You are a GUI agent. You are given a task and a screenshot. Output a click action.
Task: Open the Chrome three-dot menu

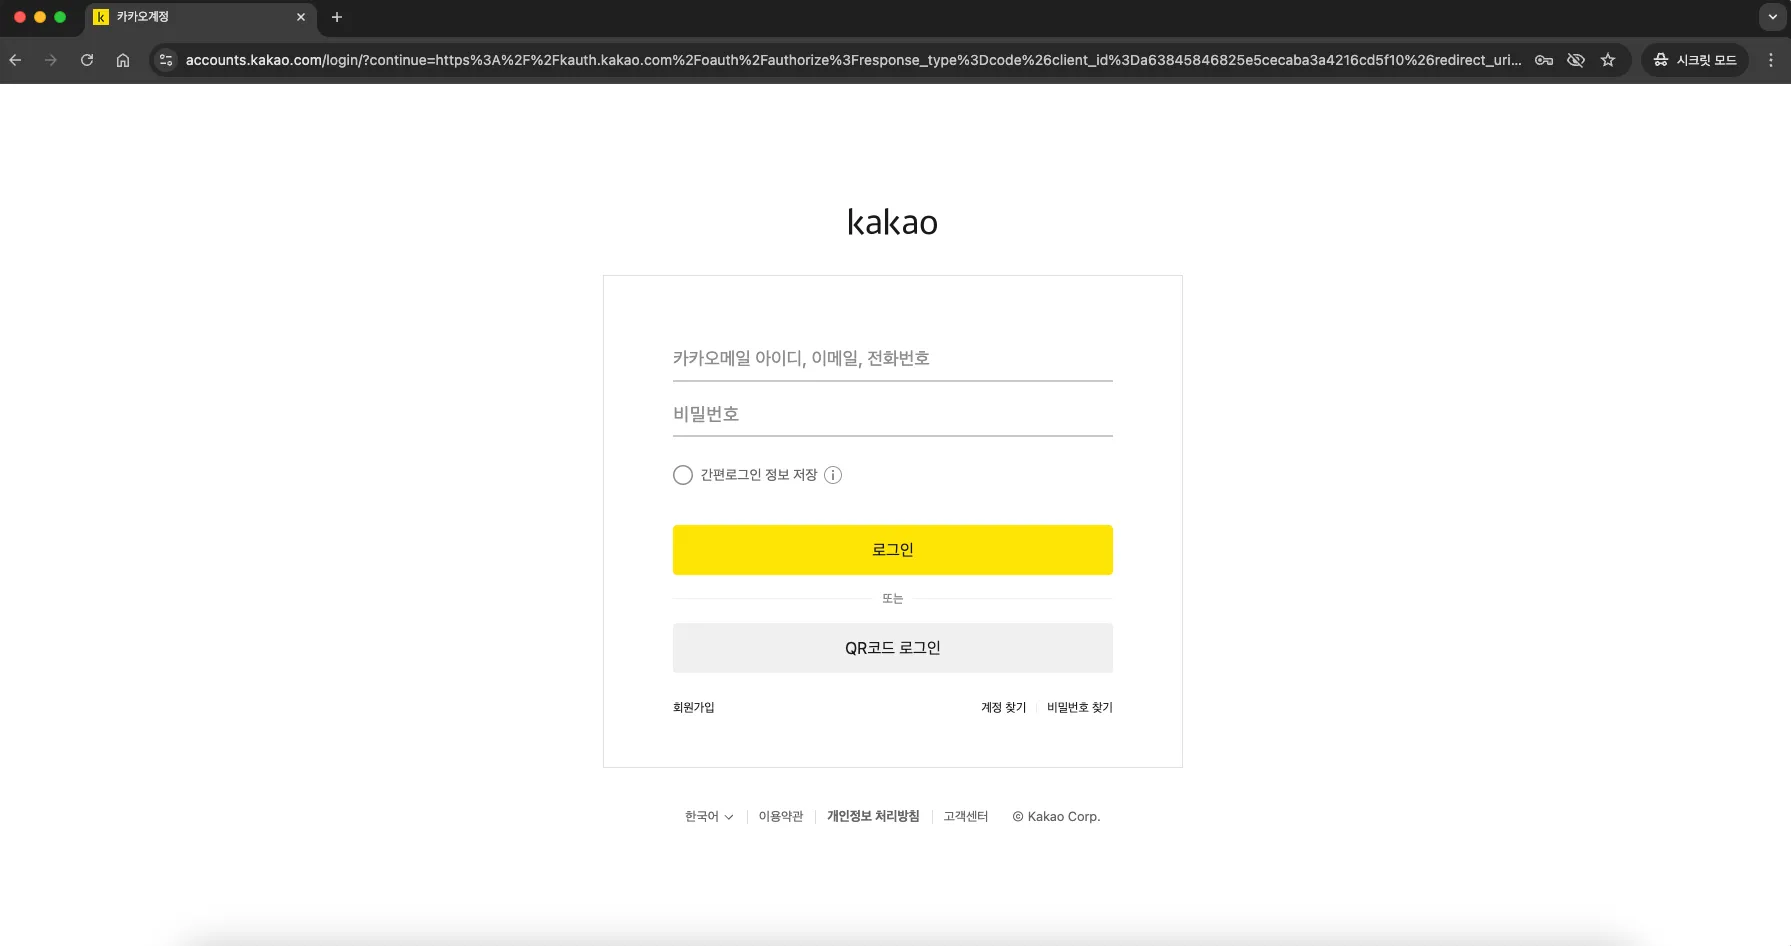(1771, 60)
